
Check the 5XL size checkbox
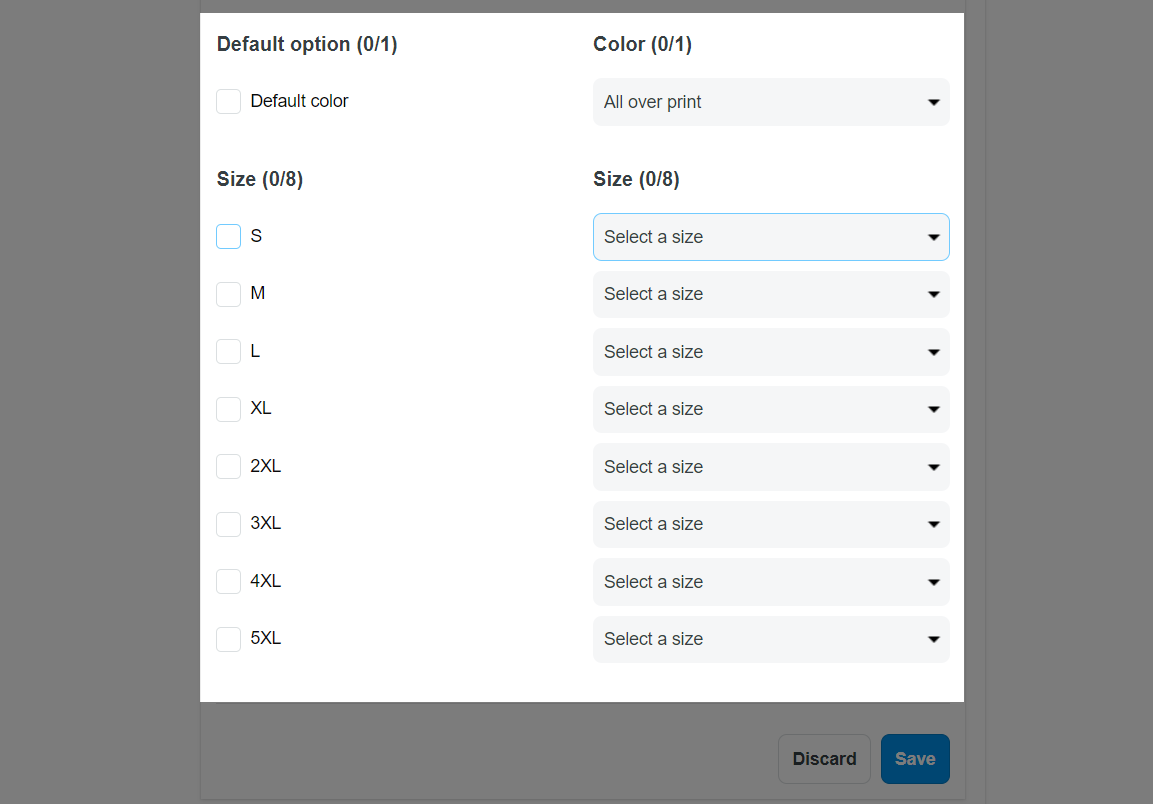pos(229,639)
